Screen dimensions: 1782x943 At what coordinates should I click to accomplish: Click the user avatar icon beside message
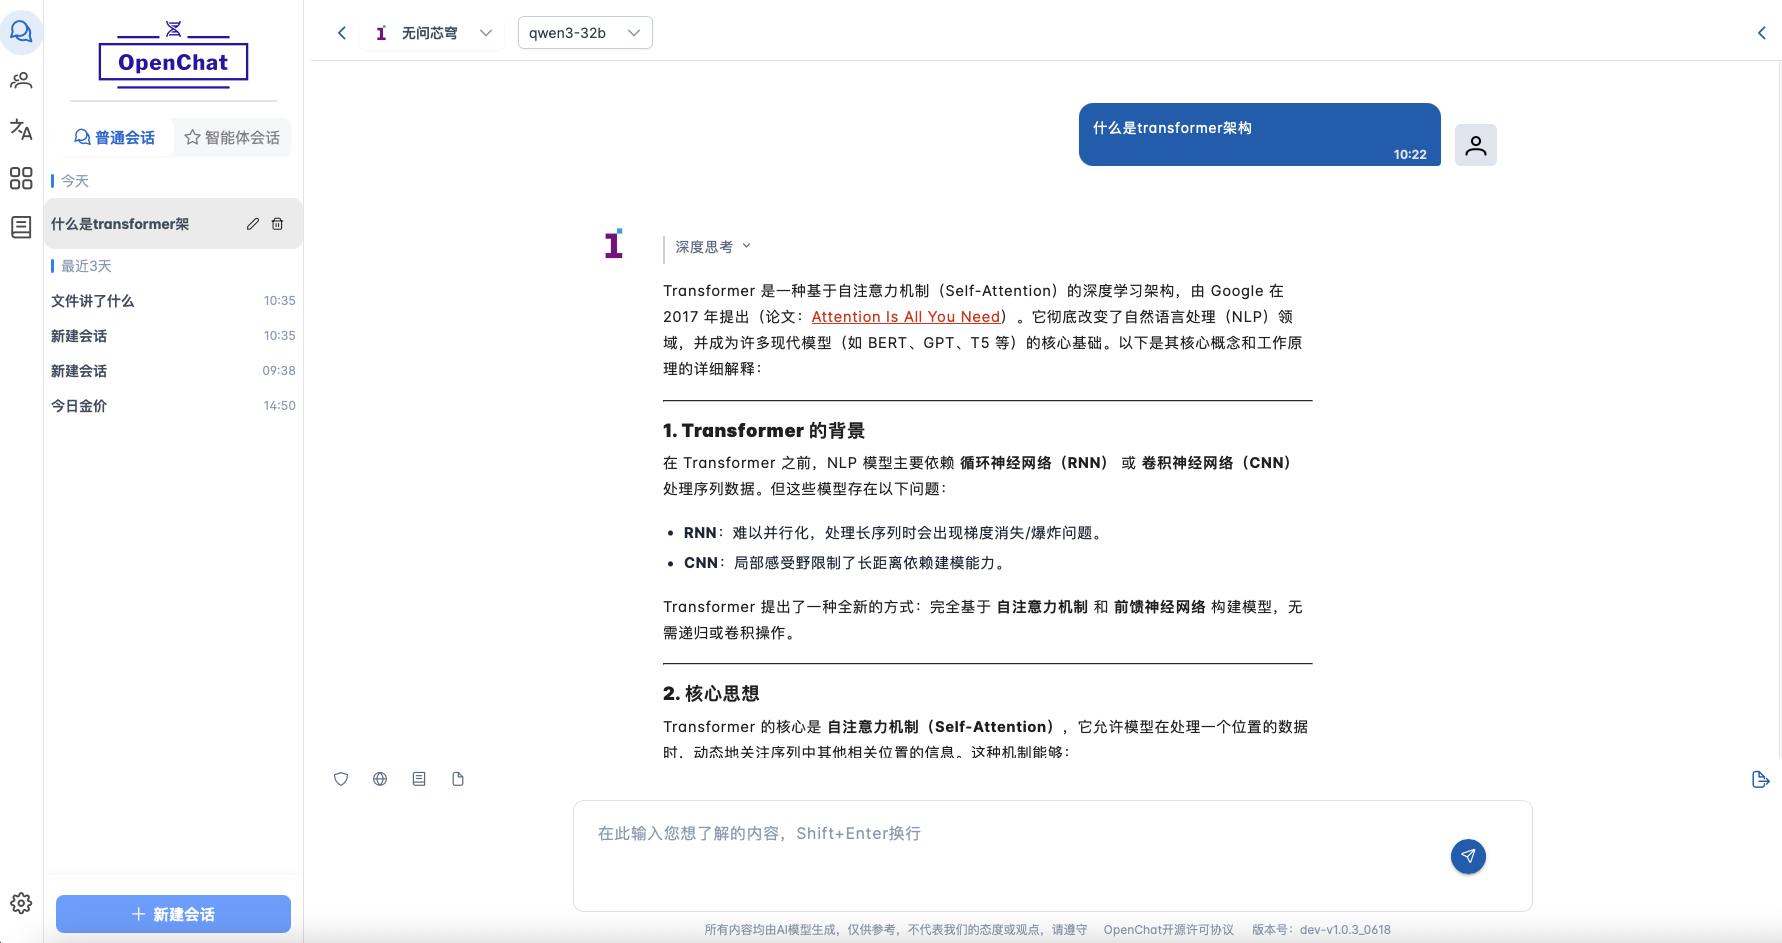[1476, 145]
